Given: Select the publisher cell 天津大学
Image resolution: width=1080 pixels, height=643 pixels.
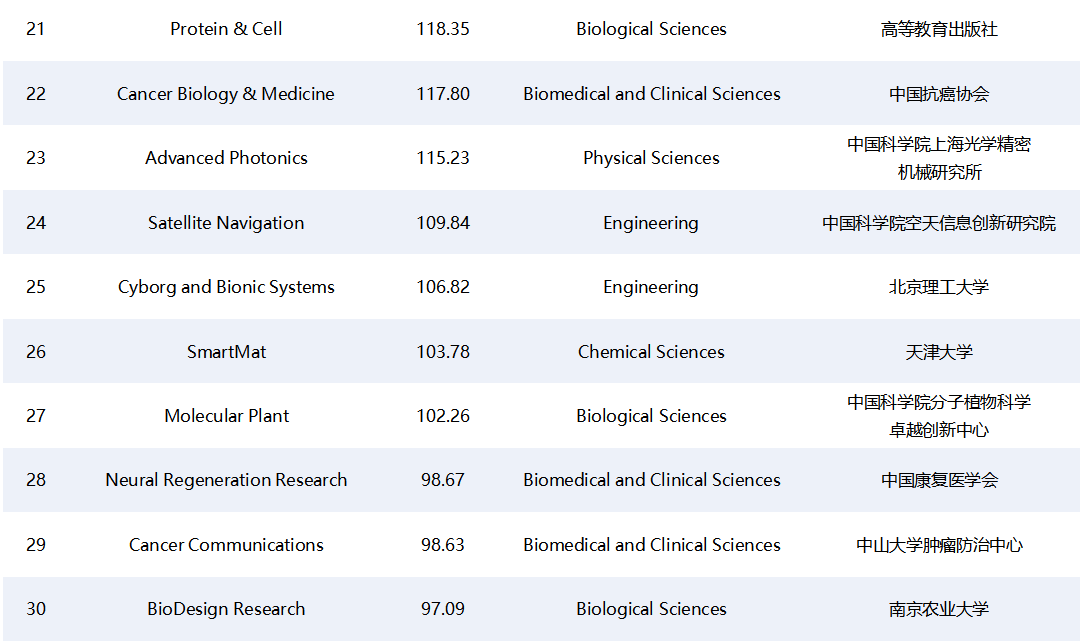Looking at the screenshot, I should [939, 352].
